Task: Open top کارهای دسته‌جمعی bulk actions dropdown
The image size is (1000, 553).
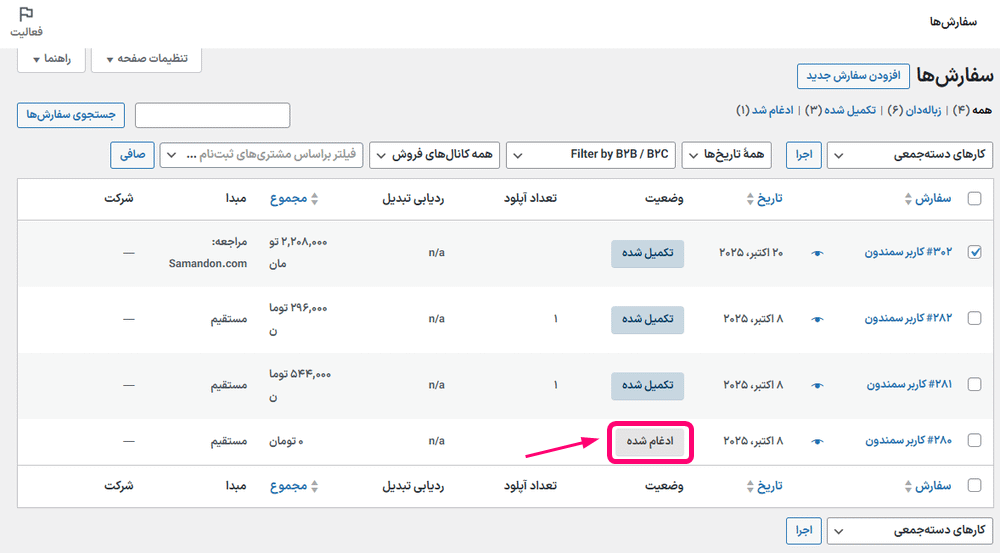Action: pyautogui.click(x=909, y=155)
